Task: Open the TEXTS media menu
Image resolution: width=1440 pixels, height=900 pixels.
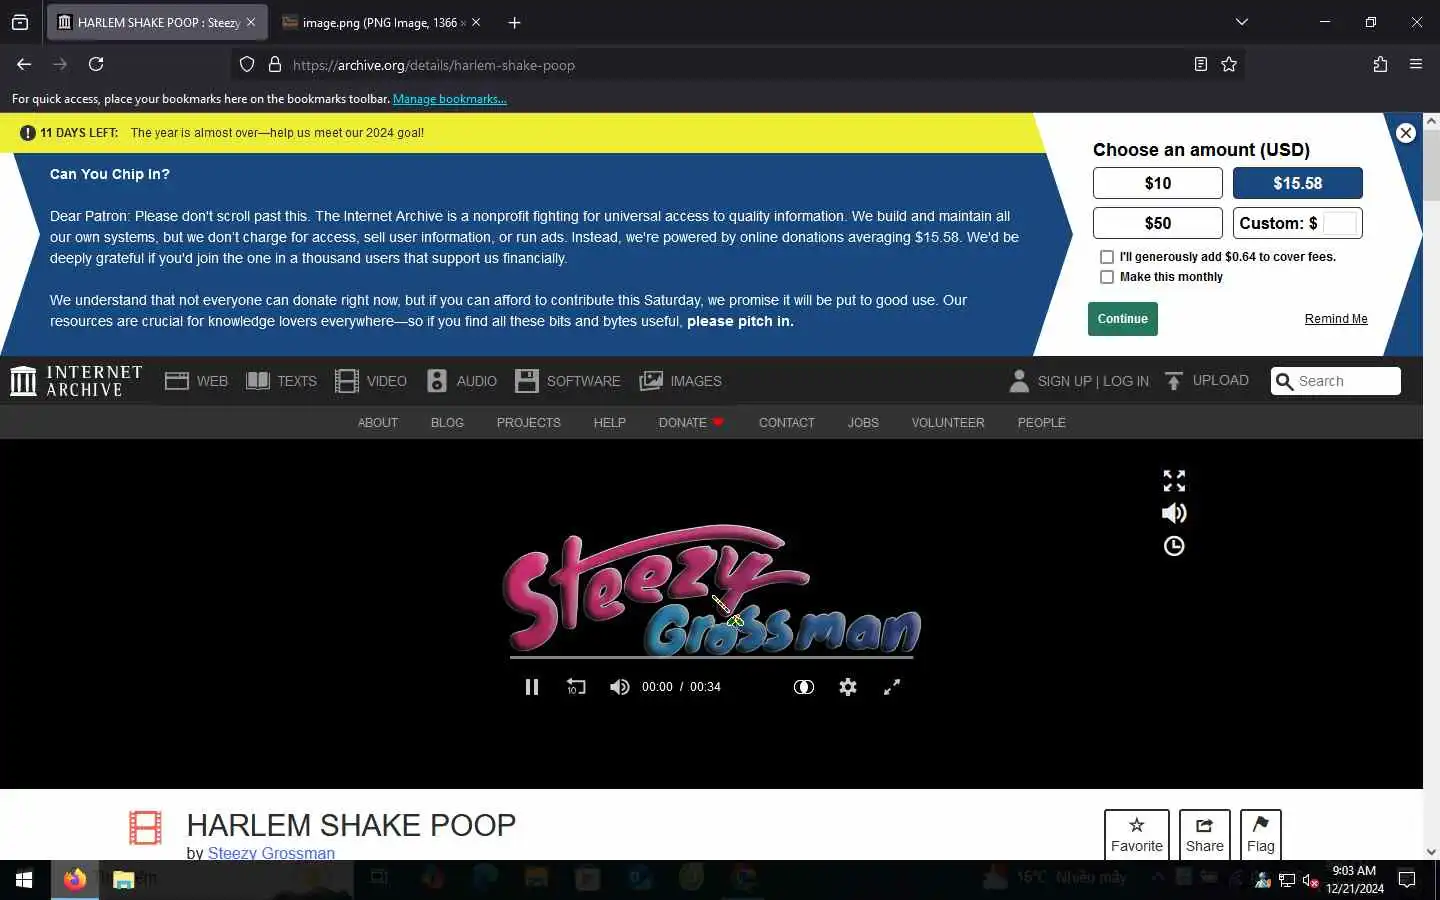Action: click(281, 381)
